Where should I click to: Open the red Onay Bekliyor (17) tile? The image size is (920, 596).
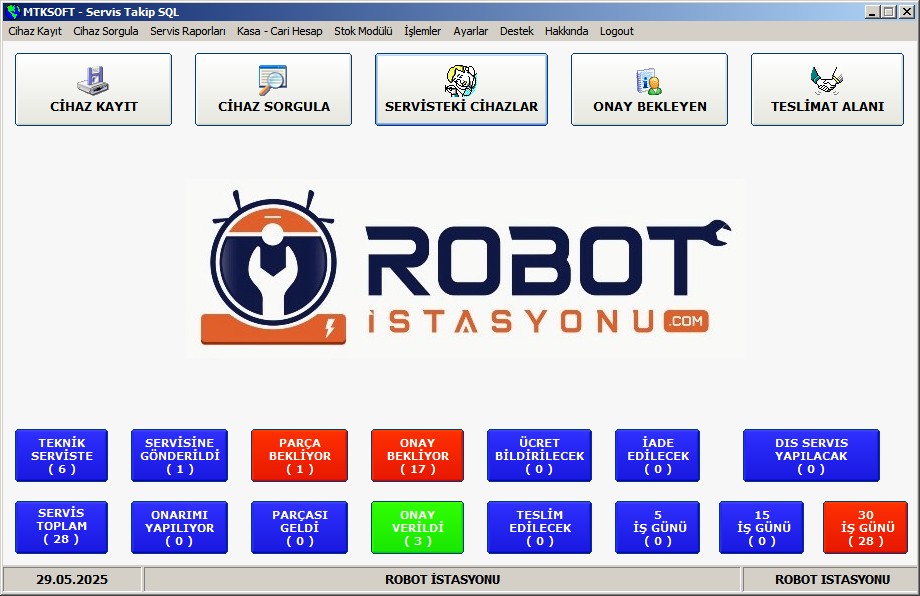[417, 456]
